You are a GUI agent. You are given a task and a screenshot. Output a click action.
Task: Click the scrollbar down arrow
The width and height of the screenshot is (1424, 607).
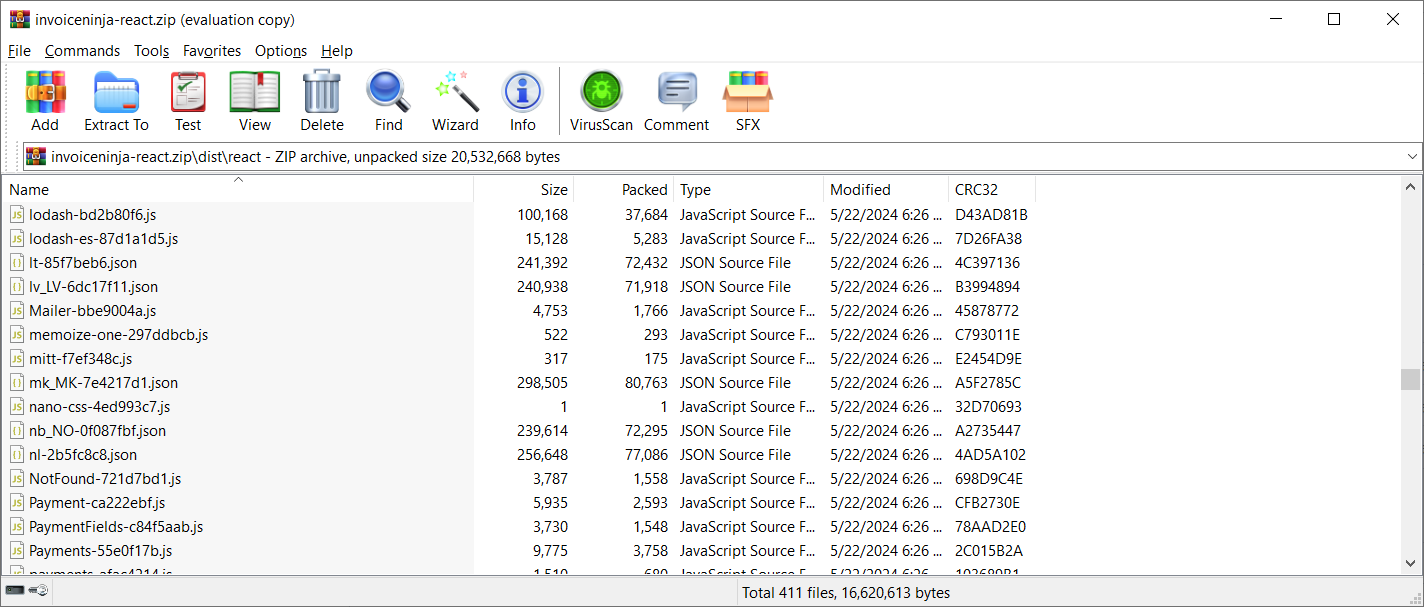1410,563
